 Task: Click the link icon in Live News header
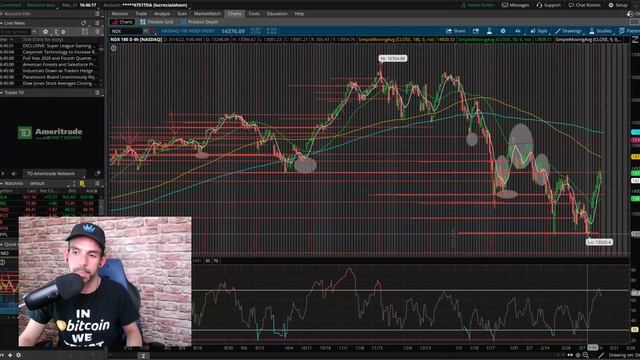click(84, 23)
